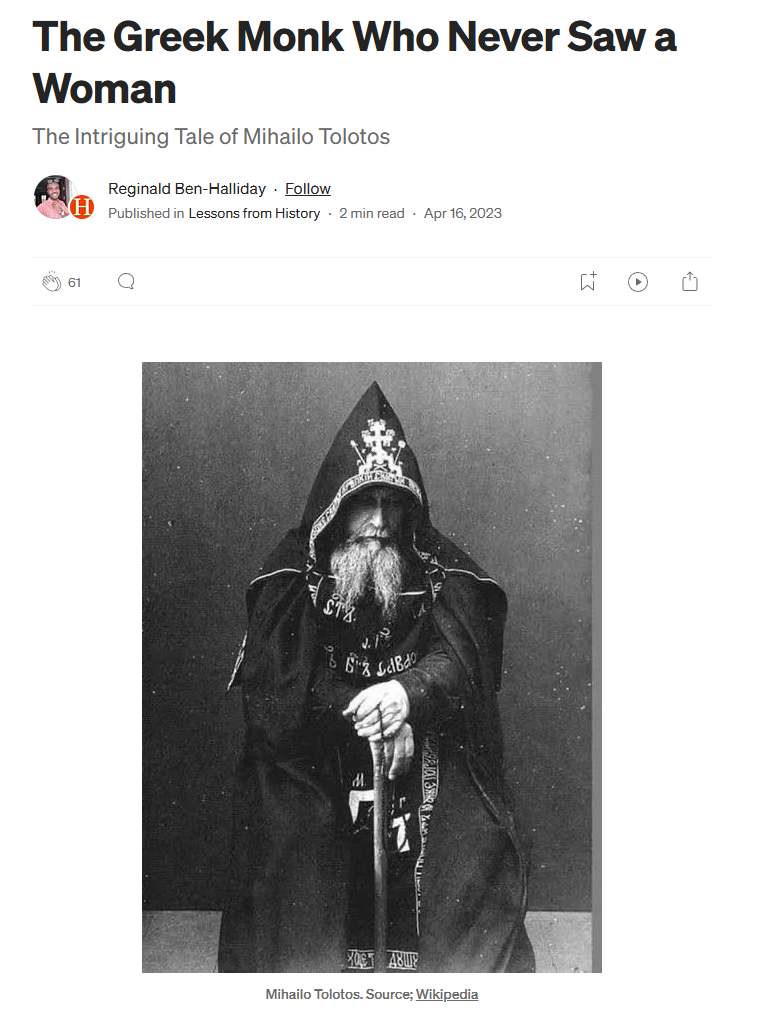Open the responses comment bubble

(x=126, y=282)
